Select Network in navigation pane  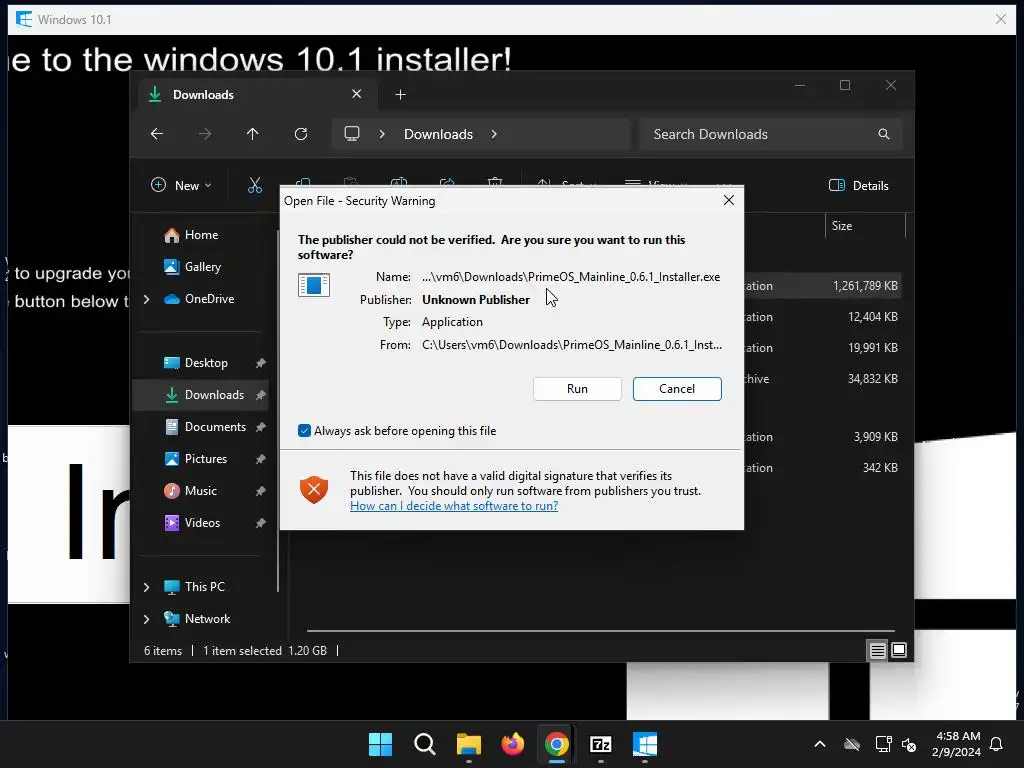pyautogui.click(x=206, y=618)
